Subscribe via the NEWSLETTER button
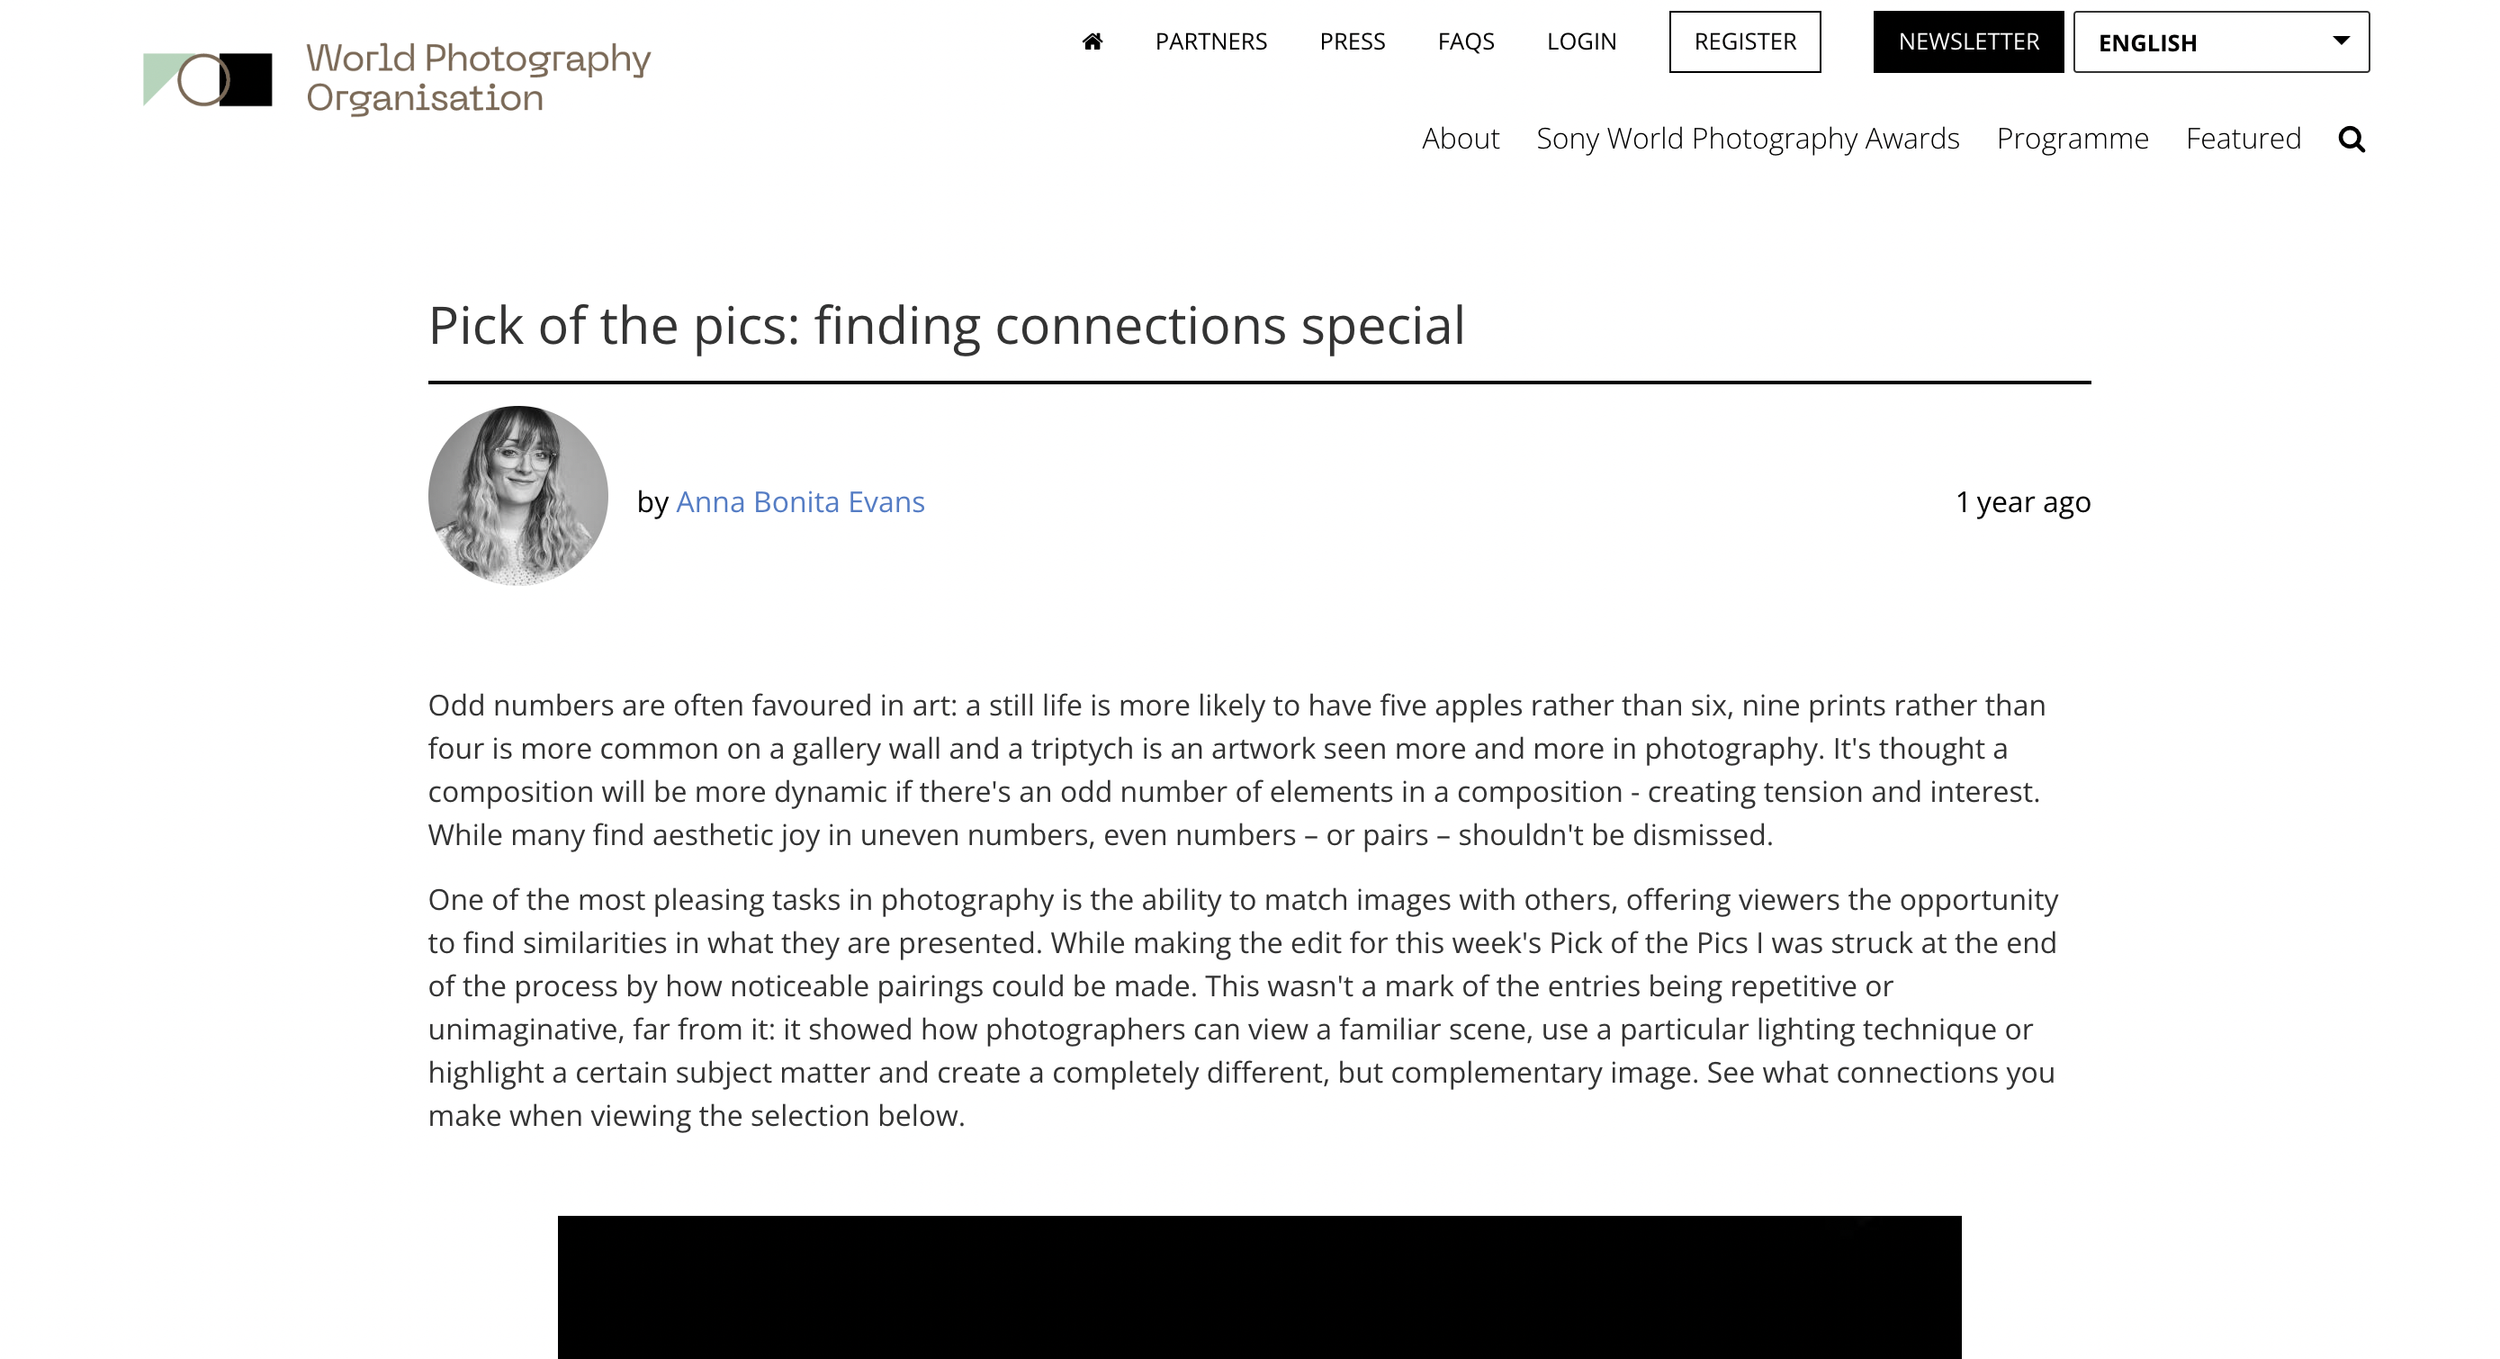Image resolution: width=2500 pixels, height=1359 pixels. [1968, 42]
